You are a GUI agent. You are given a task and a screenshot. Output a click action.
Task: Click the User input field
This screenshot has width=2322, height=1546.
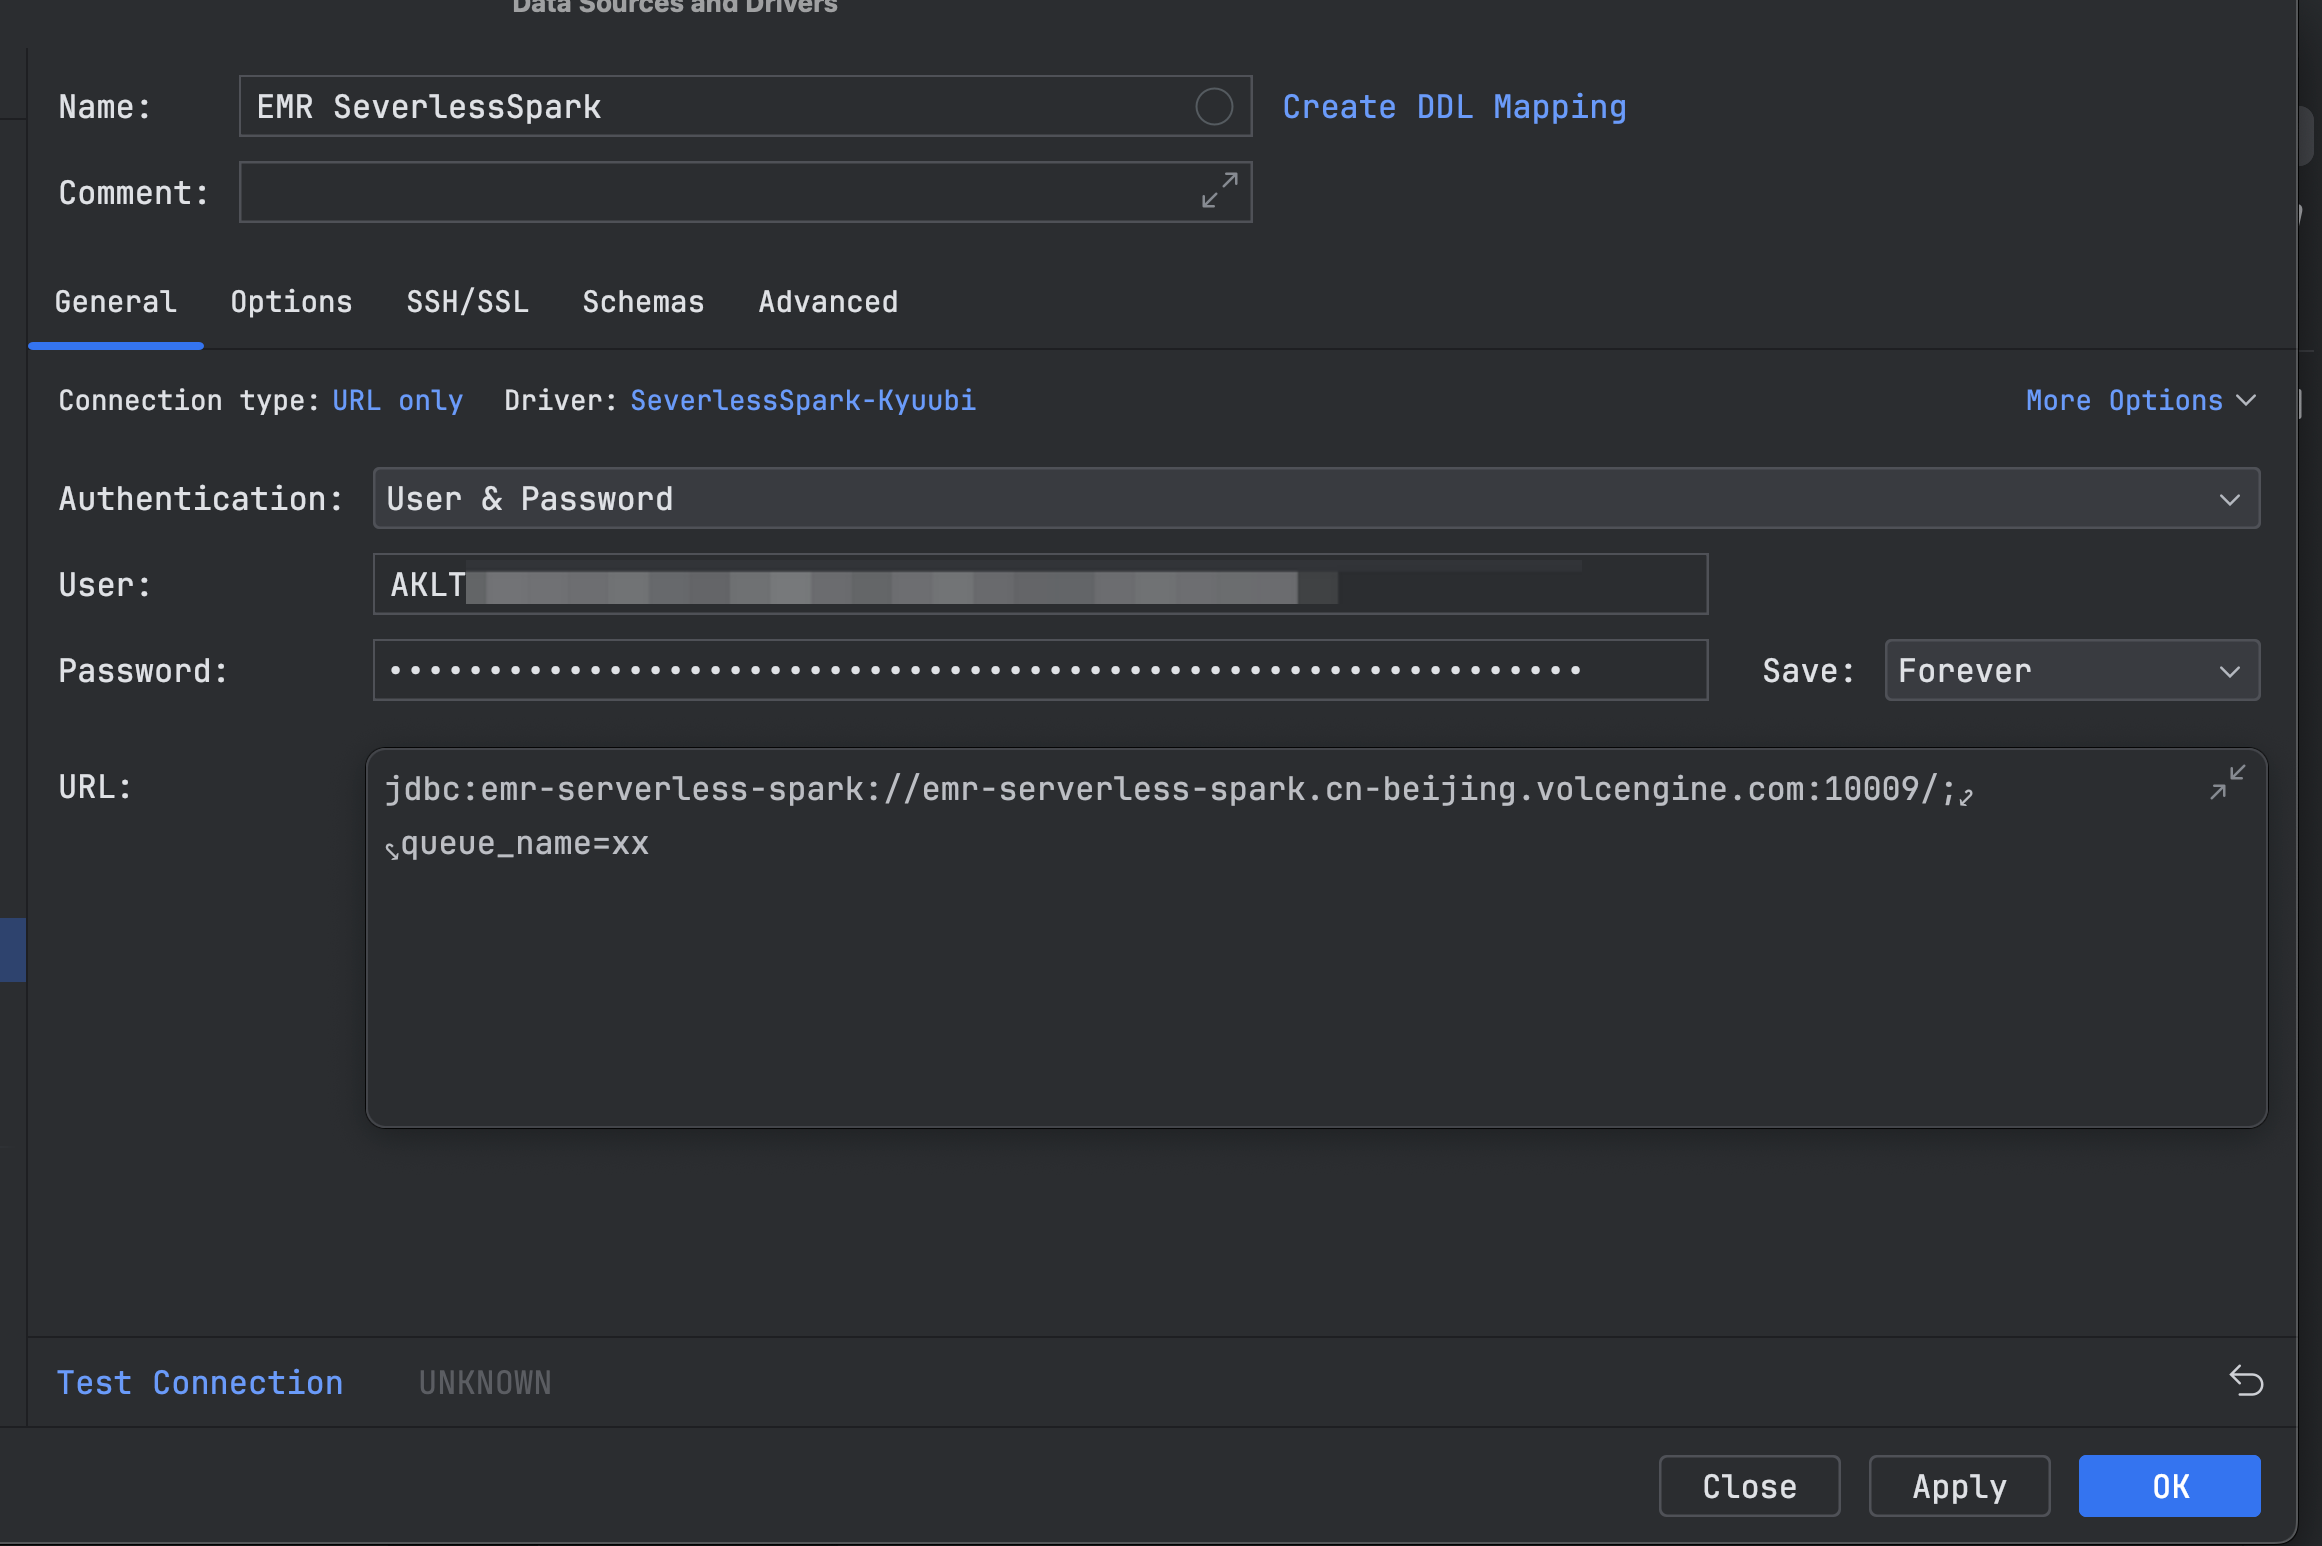tap(1040, 584)
